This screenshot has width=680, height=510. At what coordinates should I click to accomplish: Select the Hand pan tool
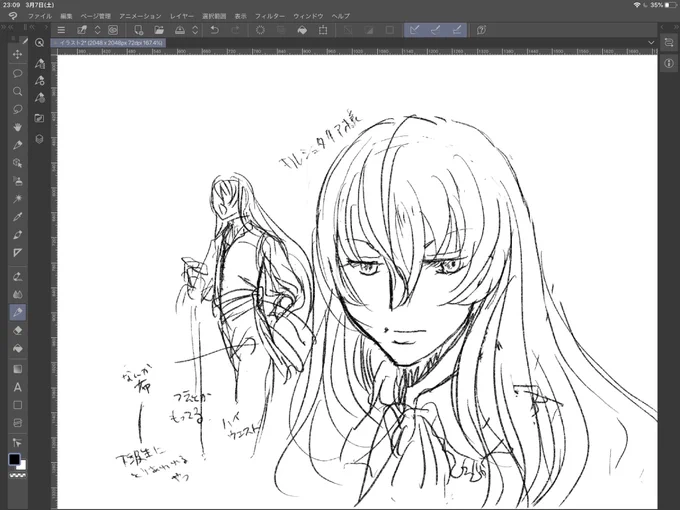point(17,127)
